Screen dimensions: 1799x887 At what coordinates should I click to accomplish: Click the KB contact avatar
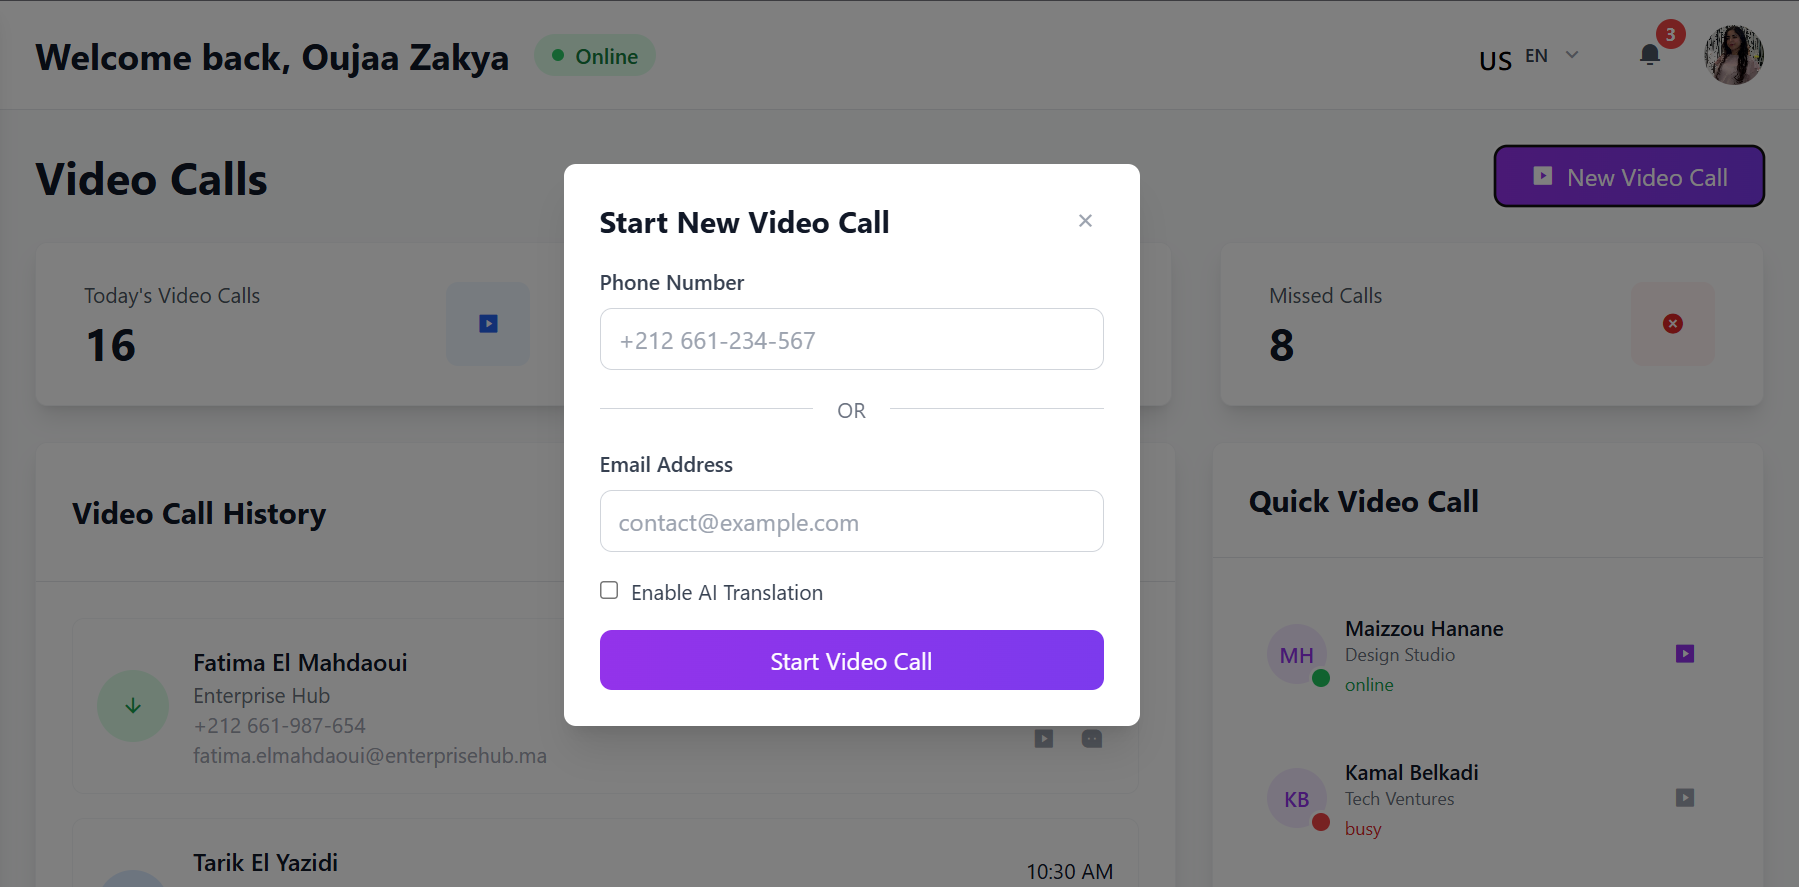point(1296,800)
